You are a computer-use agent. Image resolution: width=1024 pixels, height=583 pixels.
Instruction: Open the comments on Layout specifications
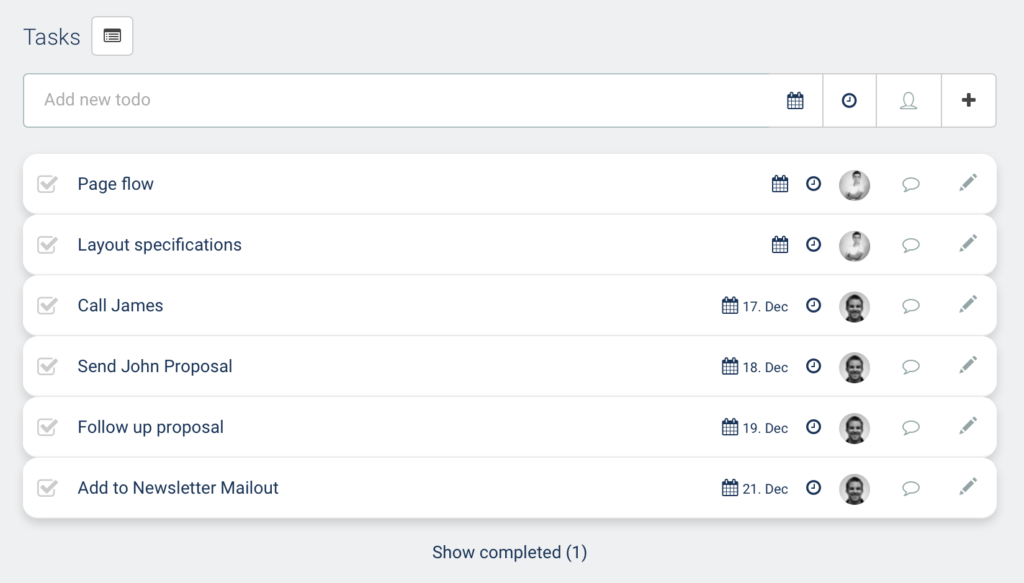click(x=910, y=245)
